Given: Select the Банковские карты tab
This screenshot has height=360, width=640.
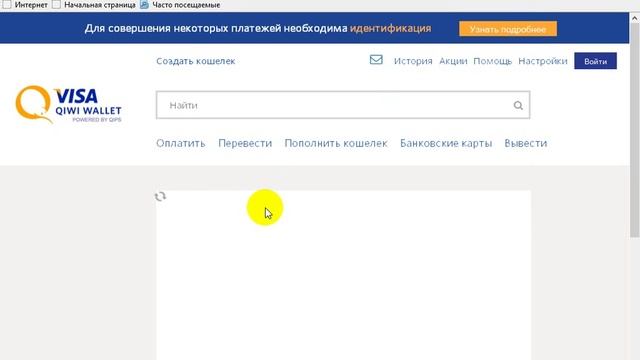Looking at the screenshot, I should click(x=446, y=143).
